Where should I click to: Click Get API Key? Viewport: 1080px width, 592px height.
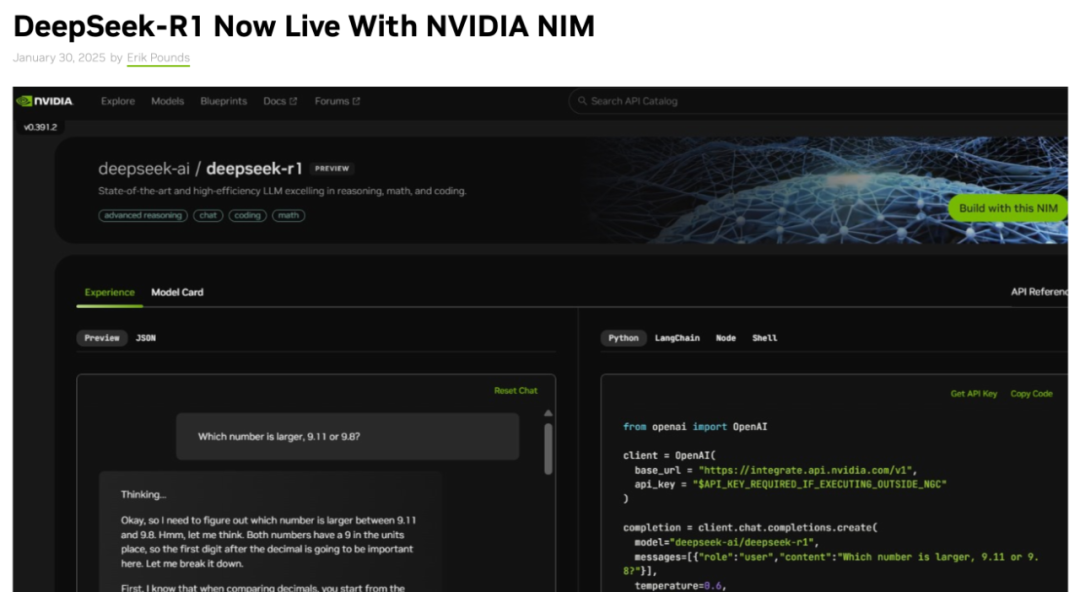point(974,394)
